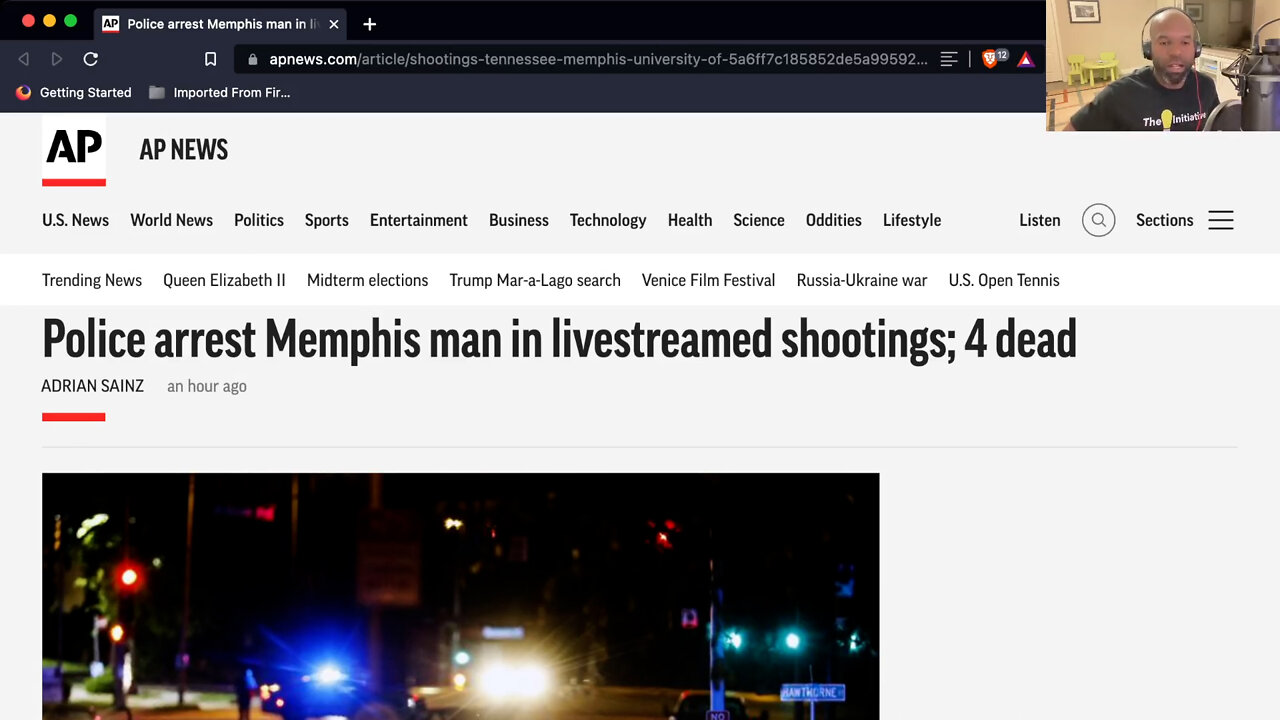
Task: Open Imported From Firefox bookmarks folder
Action: [x=219, y=92]
